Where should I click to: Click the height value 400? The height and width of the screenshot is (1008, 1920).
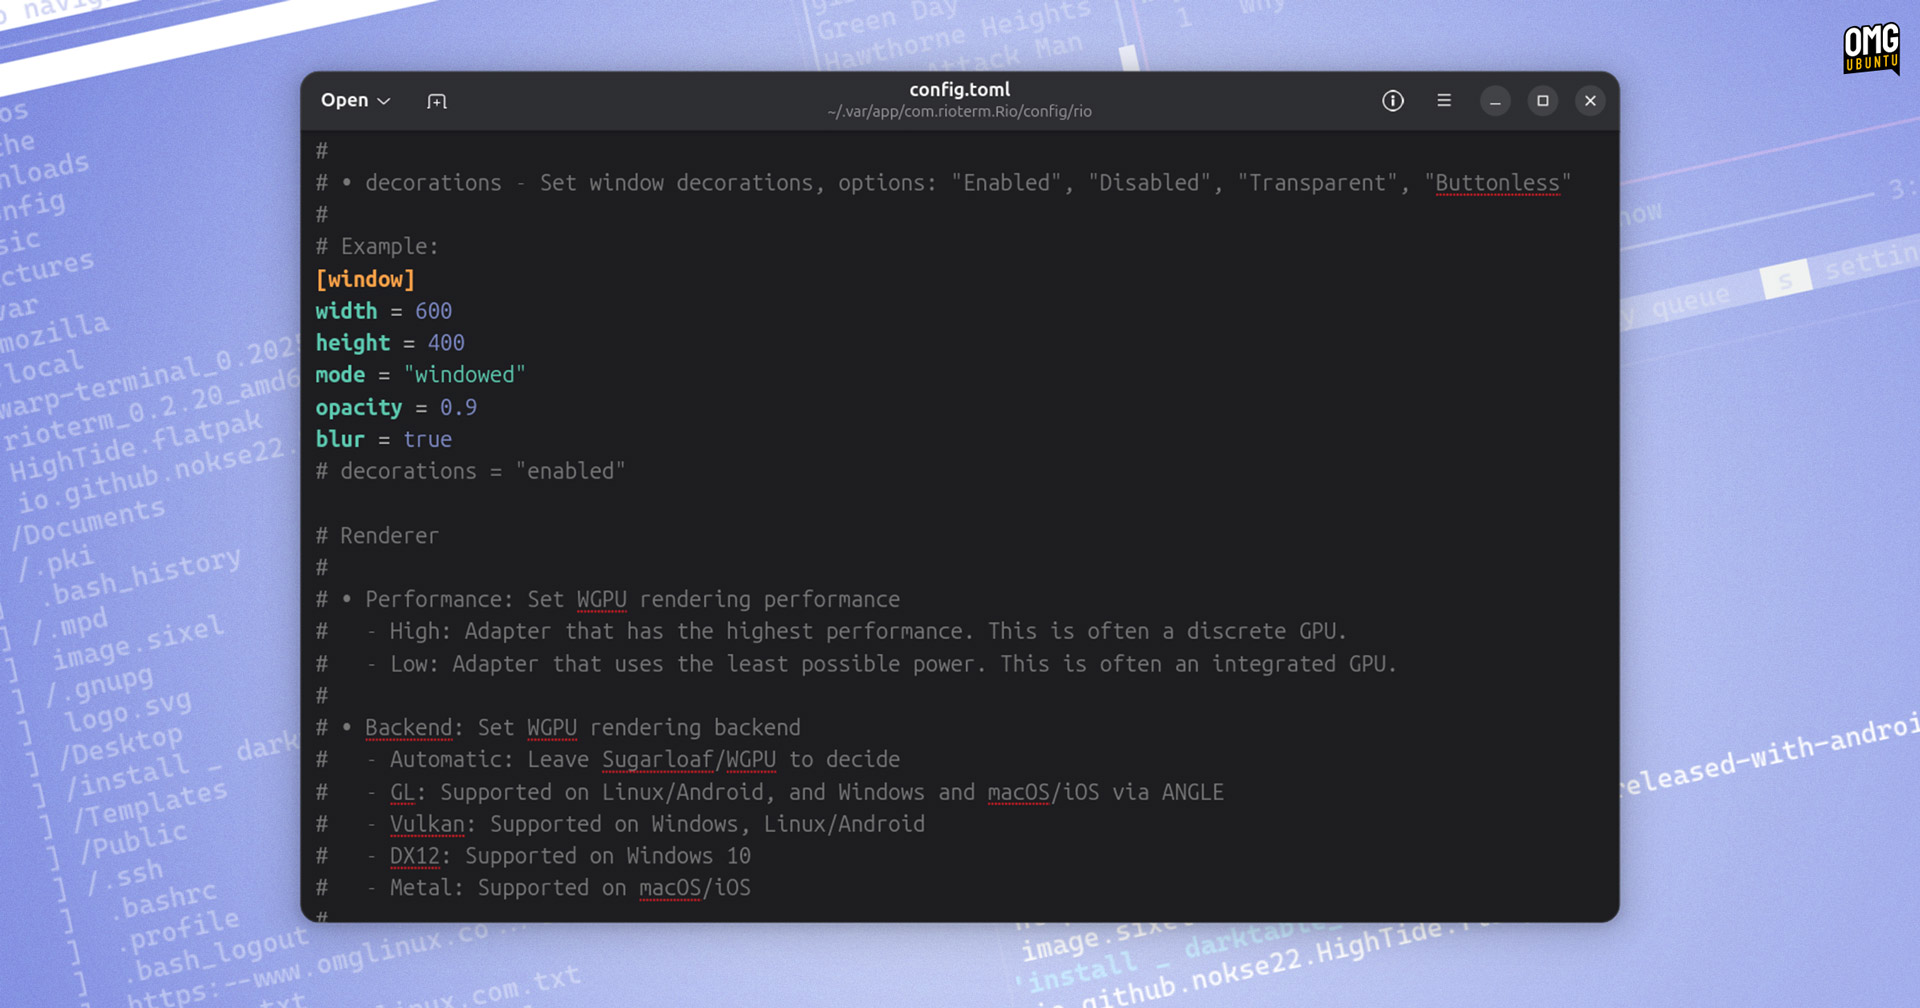[446, 343]
